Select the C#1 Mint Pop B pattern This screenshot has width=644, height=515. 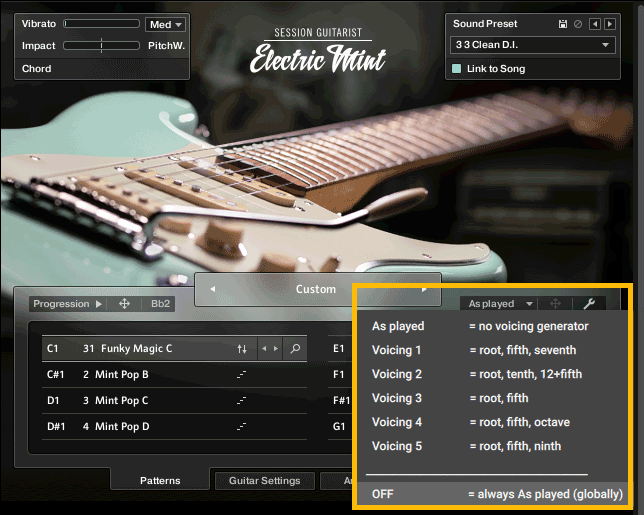pos(175,375)
